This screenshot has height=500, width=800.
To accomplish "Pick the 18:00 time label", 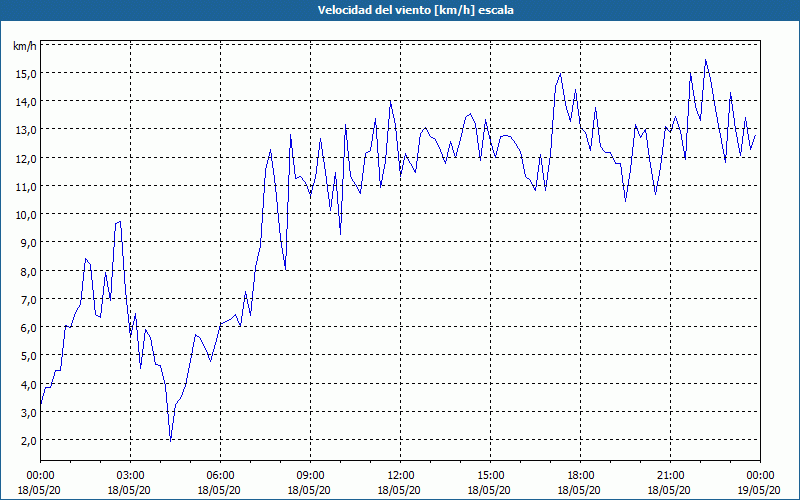I will click(580, 476).
